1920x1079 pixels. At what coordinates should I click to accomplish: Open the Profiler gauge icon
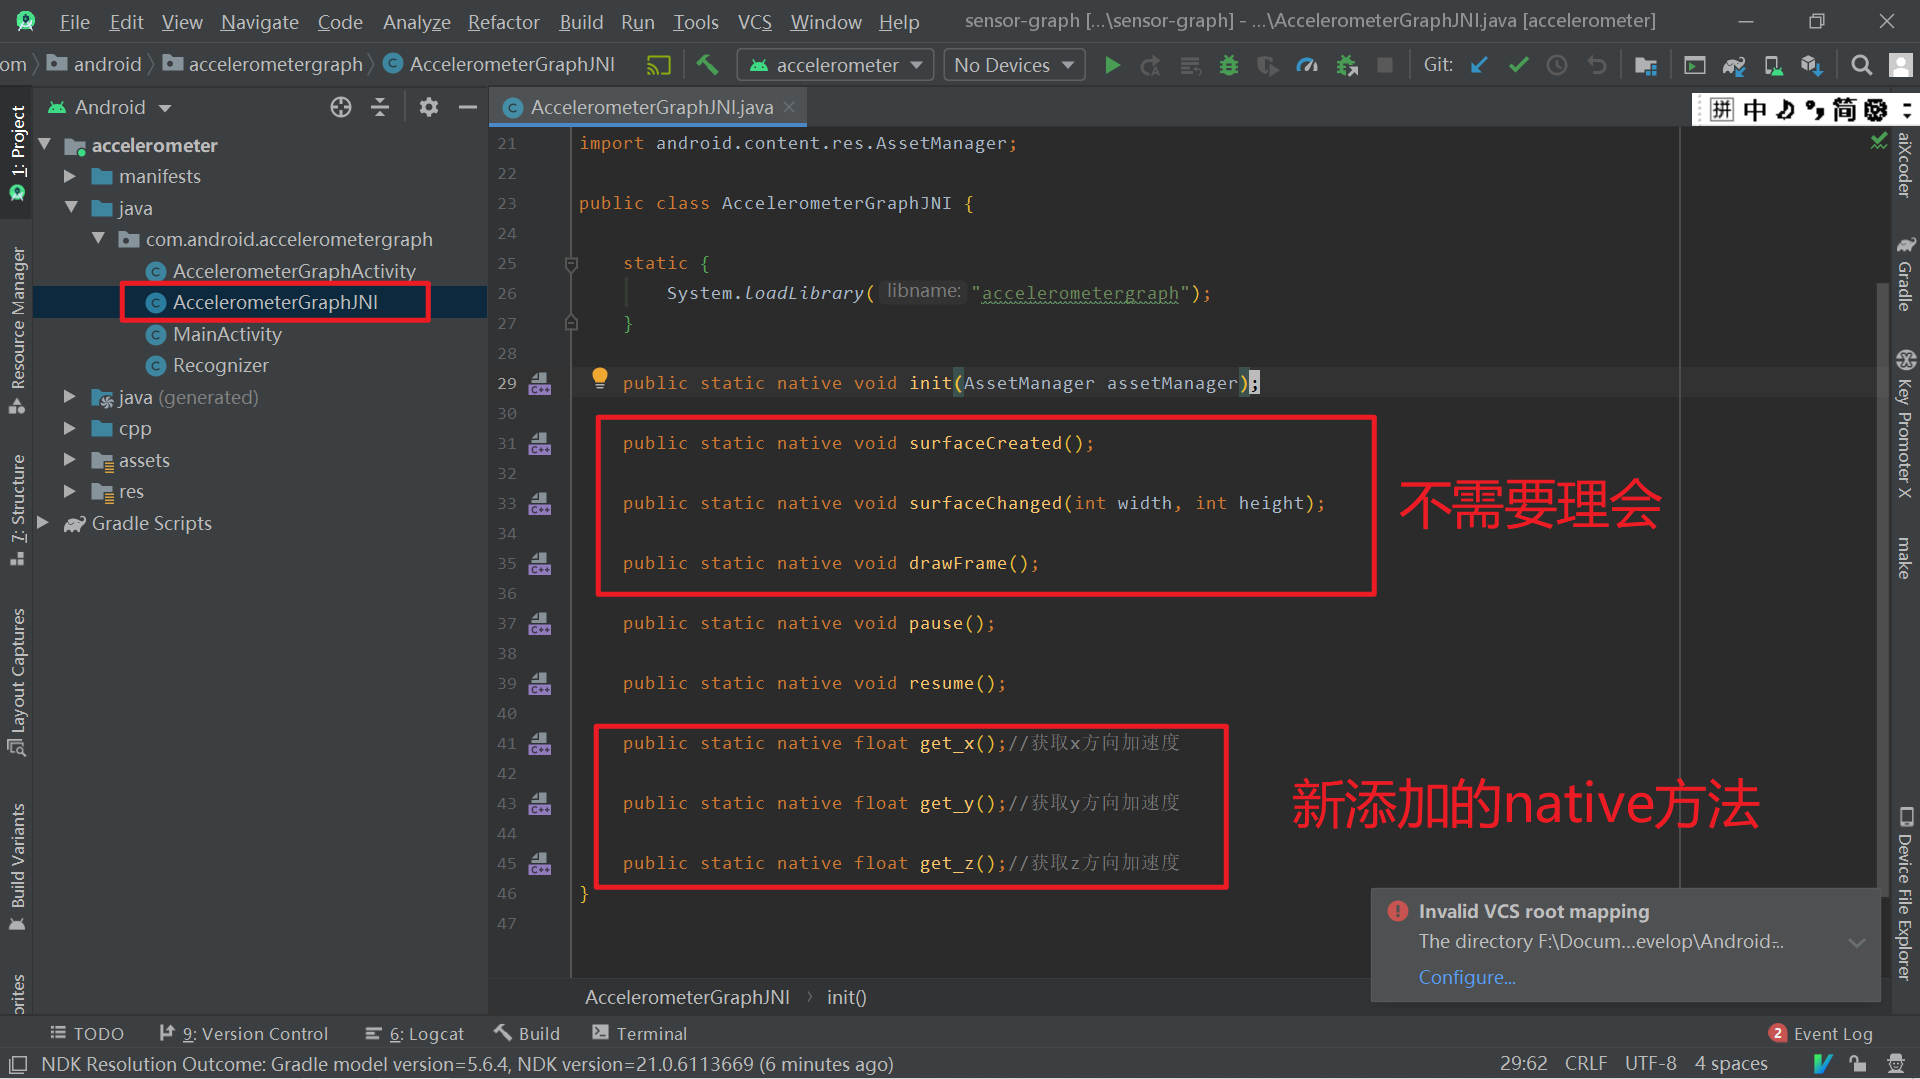tap(1307, 65)
